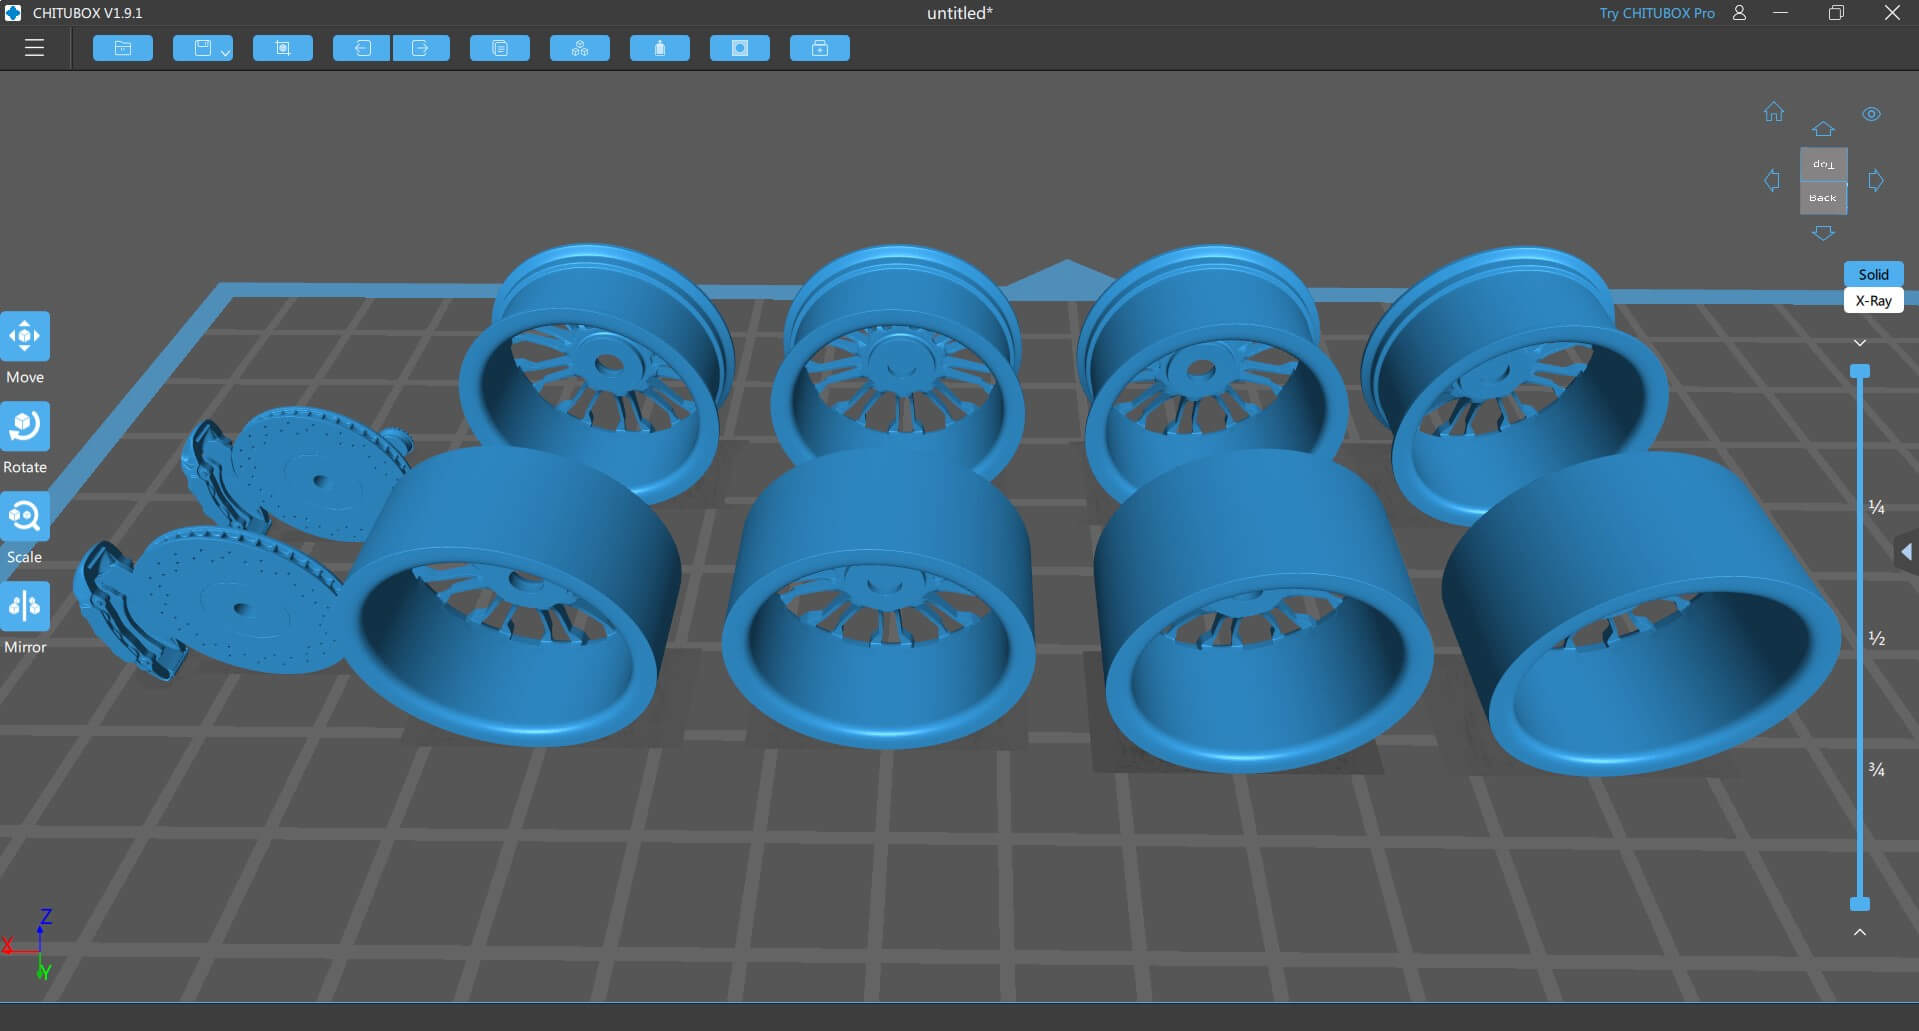Click the Dig Hole toolbar icon
The image size is (1919, 1031).
[x=740, y=48]
